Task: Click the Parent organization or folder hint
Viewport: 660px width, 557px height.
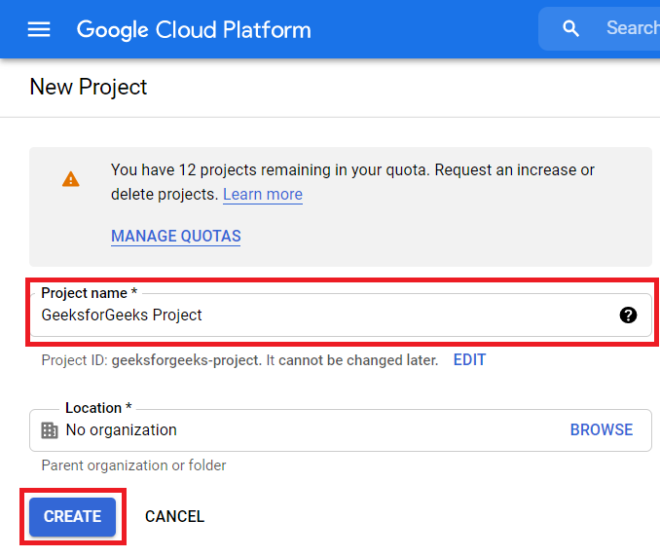Action: (x=134, y=465)
